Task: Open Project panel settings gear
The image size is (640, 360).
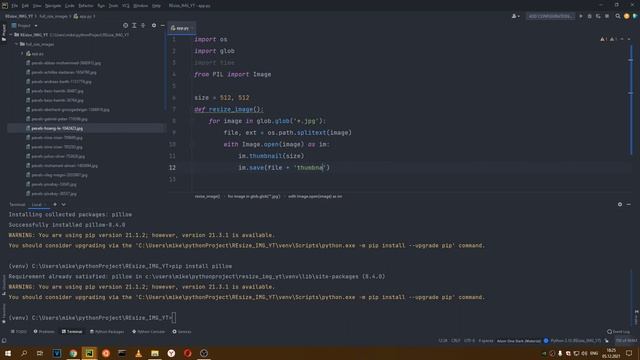Action: tap(154, 25)
